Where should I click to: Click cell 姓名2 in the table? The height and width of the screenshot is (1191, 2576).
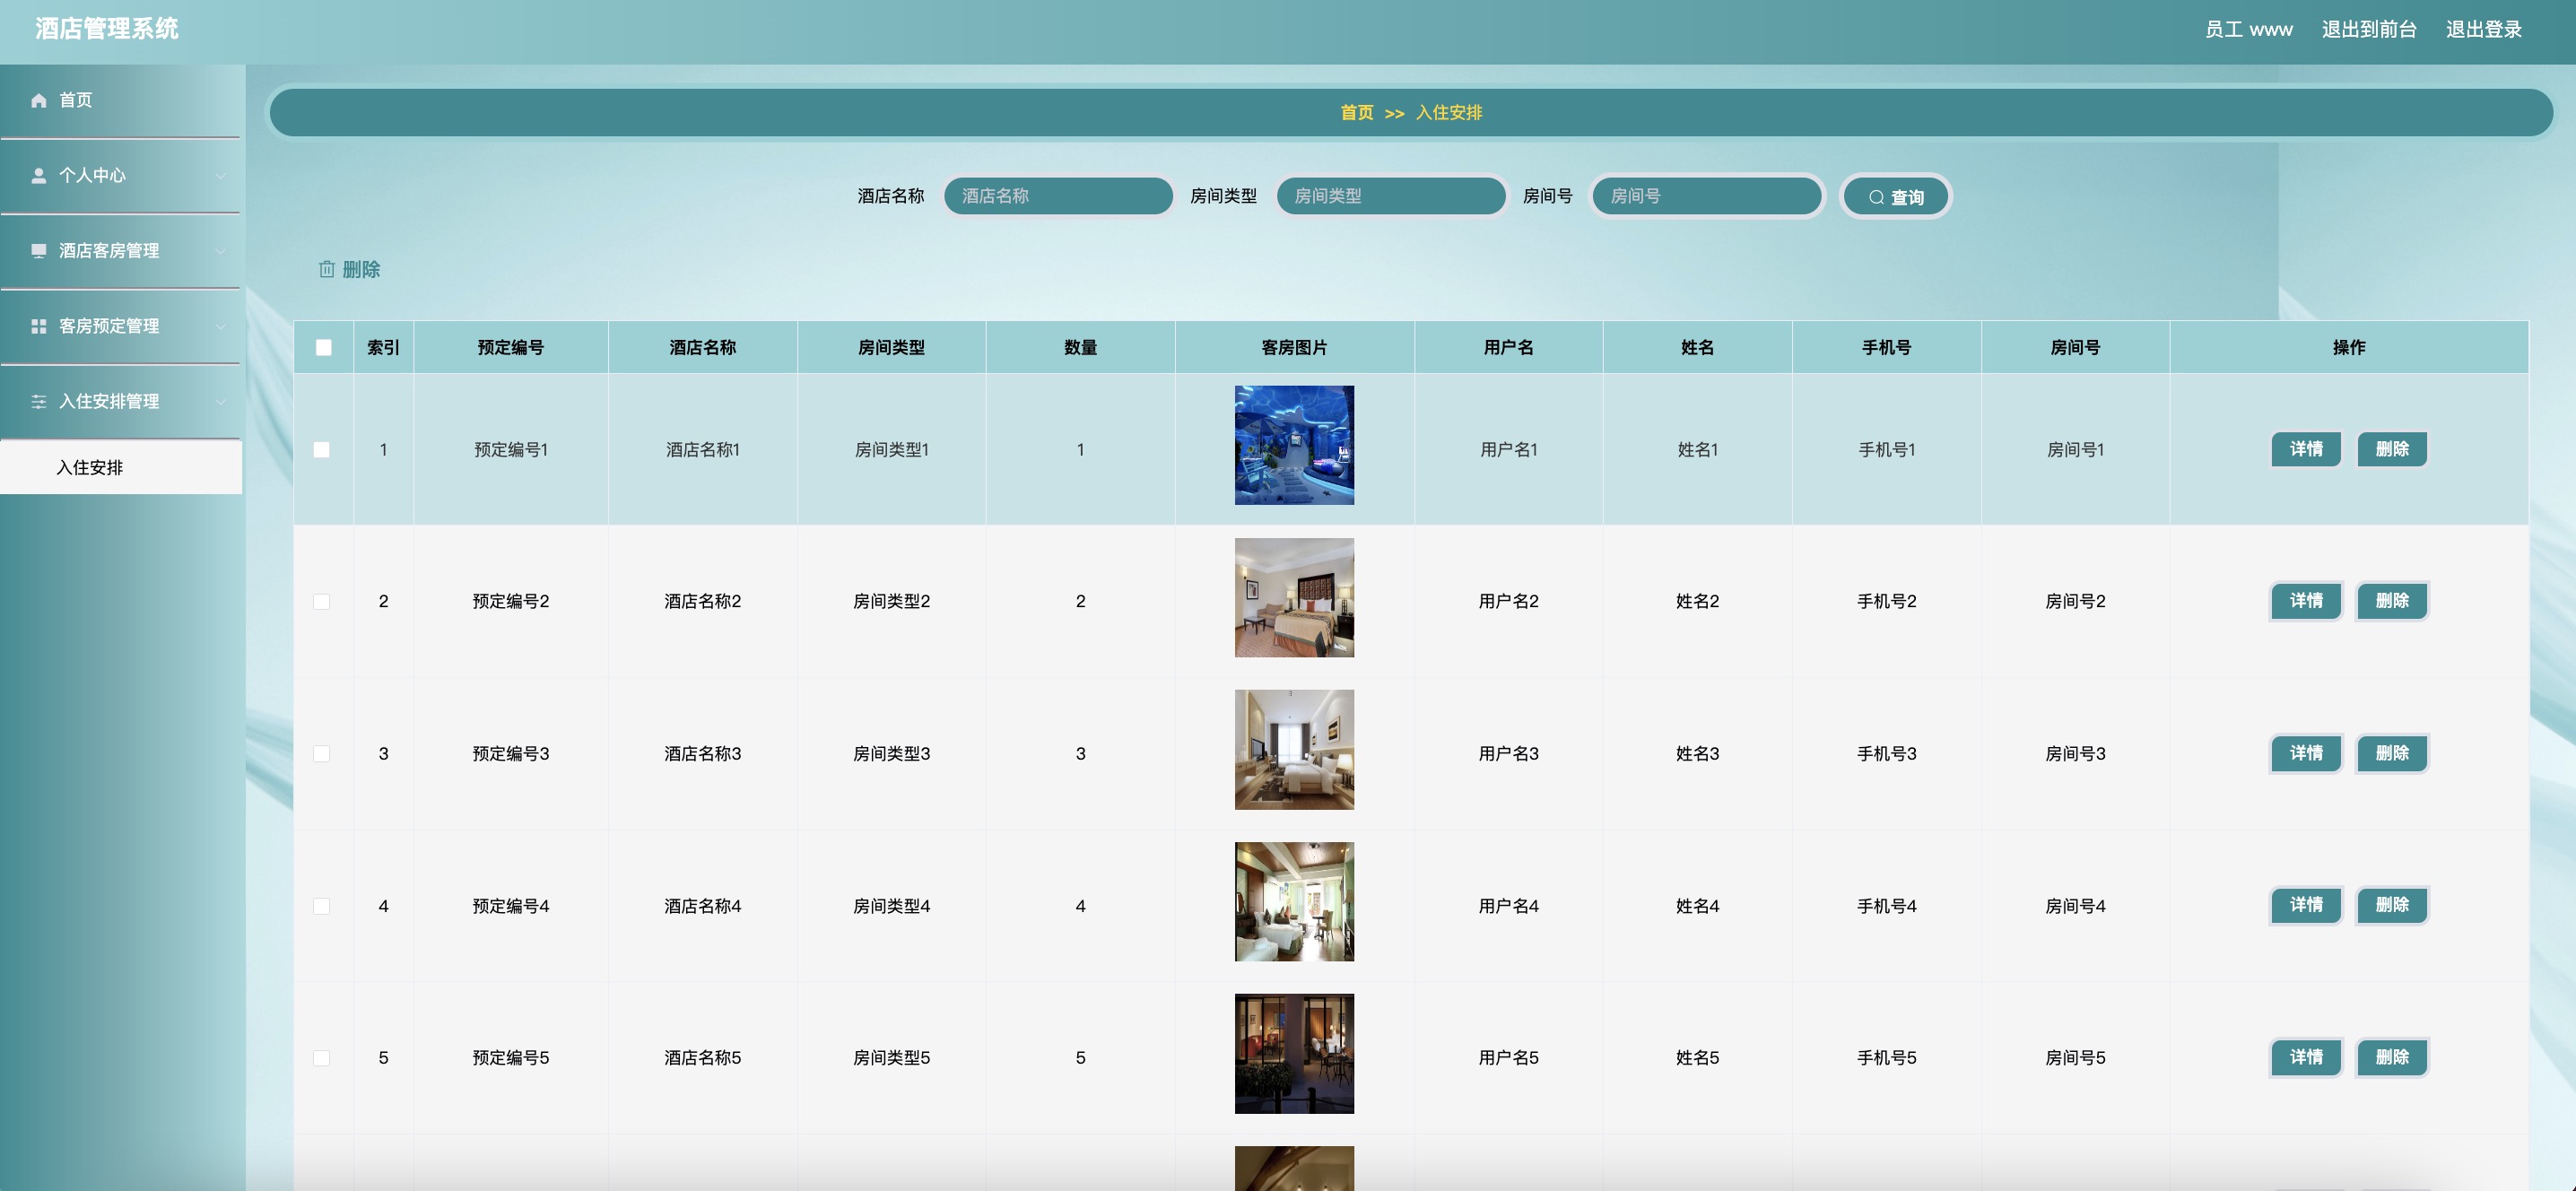pos(1698,601)
